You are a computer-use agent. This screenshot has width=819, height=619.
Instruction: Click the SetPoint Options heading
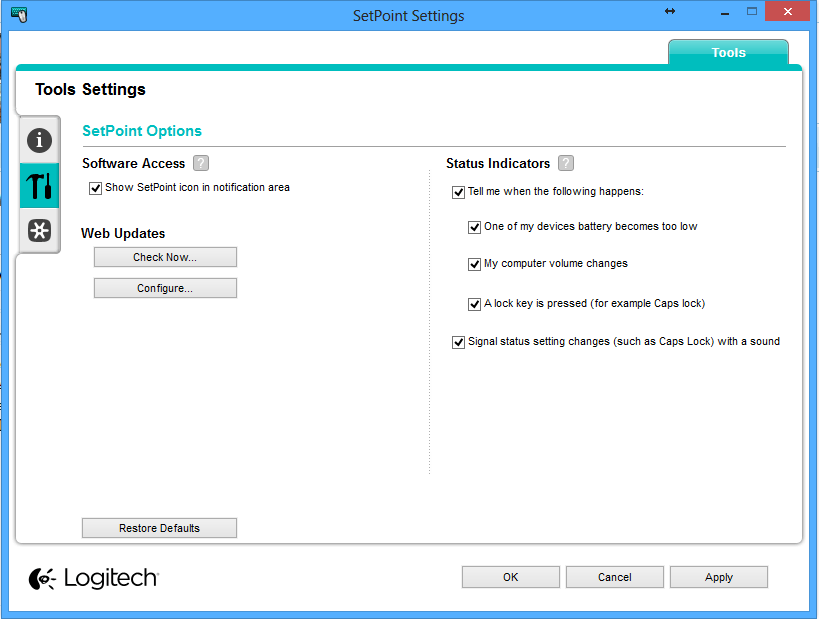pos(142,131)
